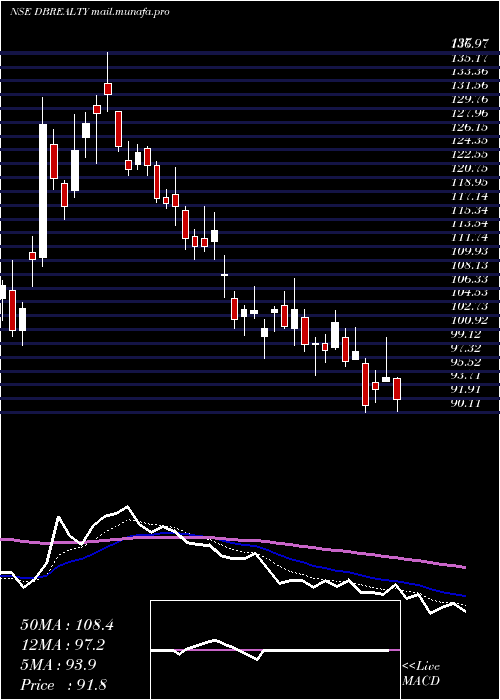Select the 135.17 price axis label
The width and height of the screenshot is (500, 700).
pyautogui.click(x=469, y=58)
